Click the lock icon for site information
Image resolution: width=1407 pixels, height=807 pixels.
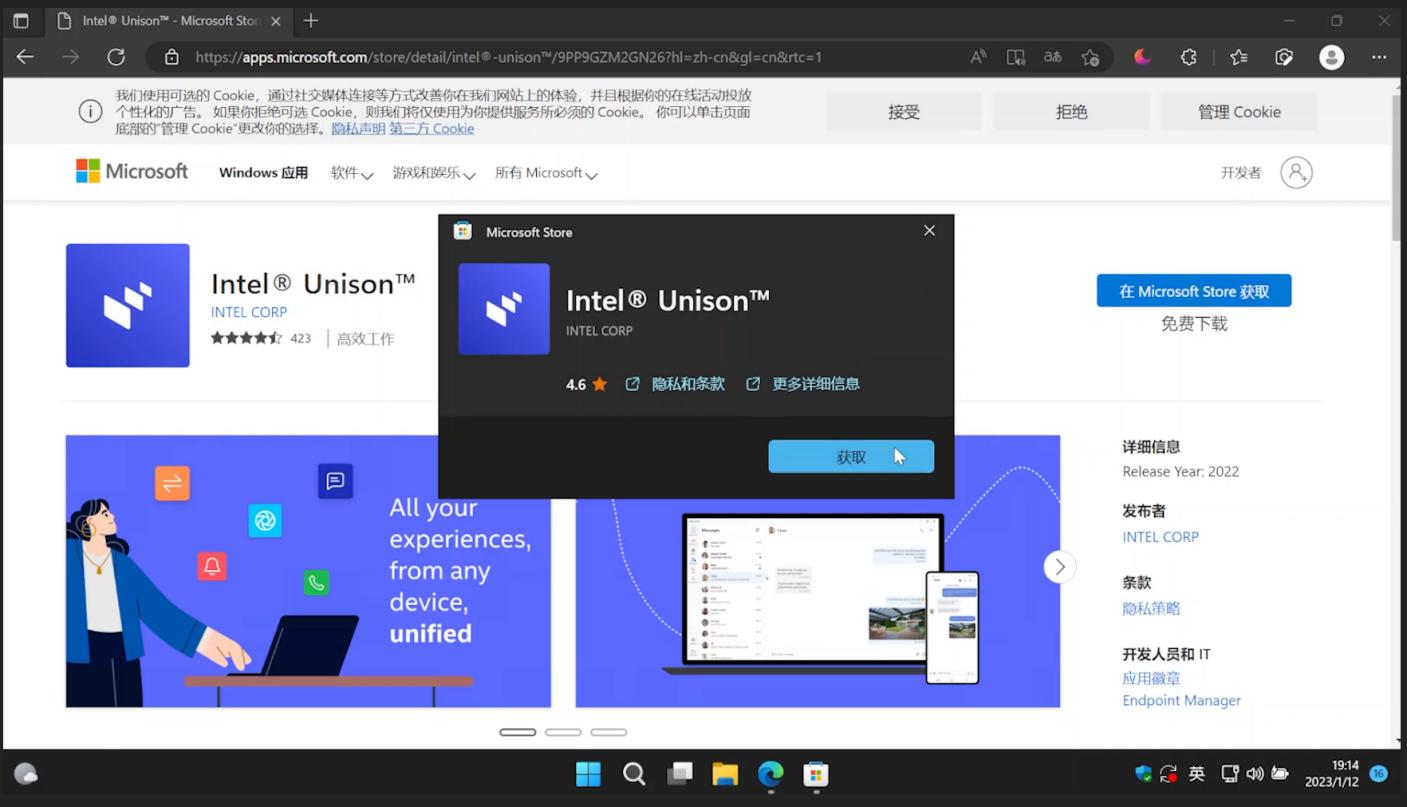172,57
